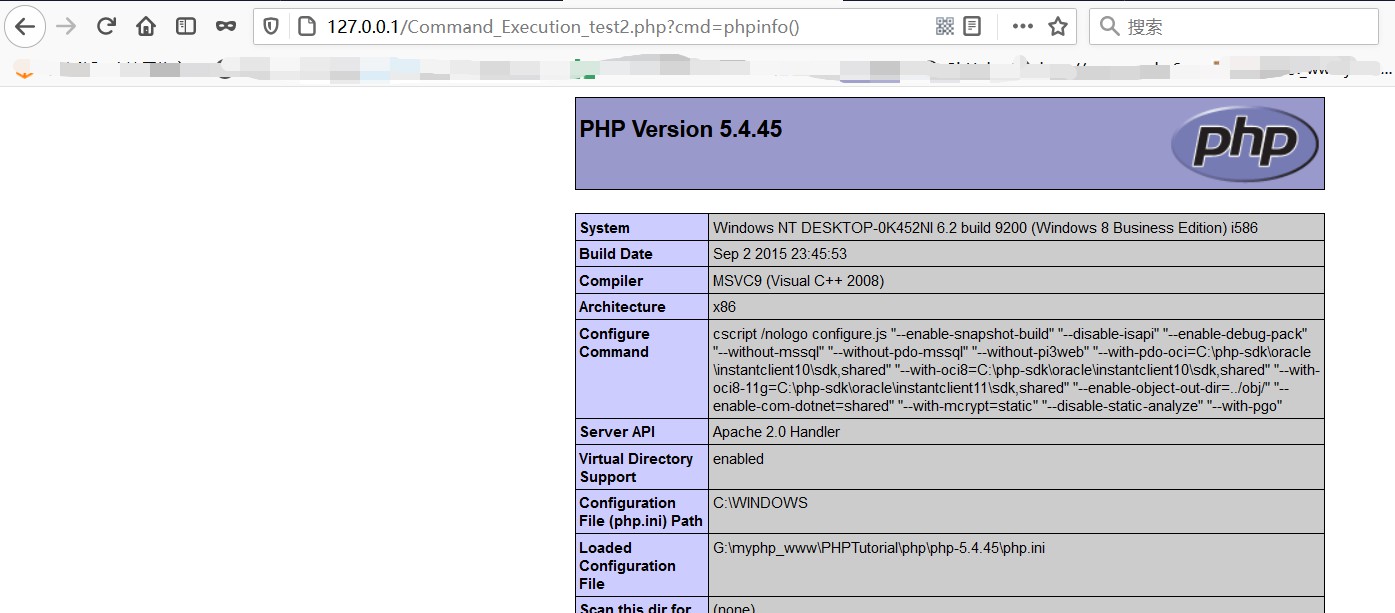This screenshot has height=613, width=1395.
Task: Click the Build Date label
Action: [x=616, y=254]
